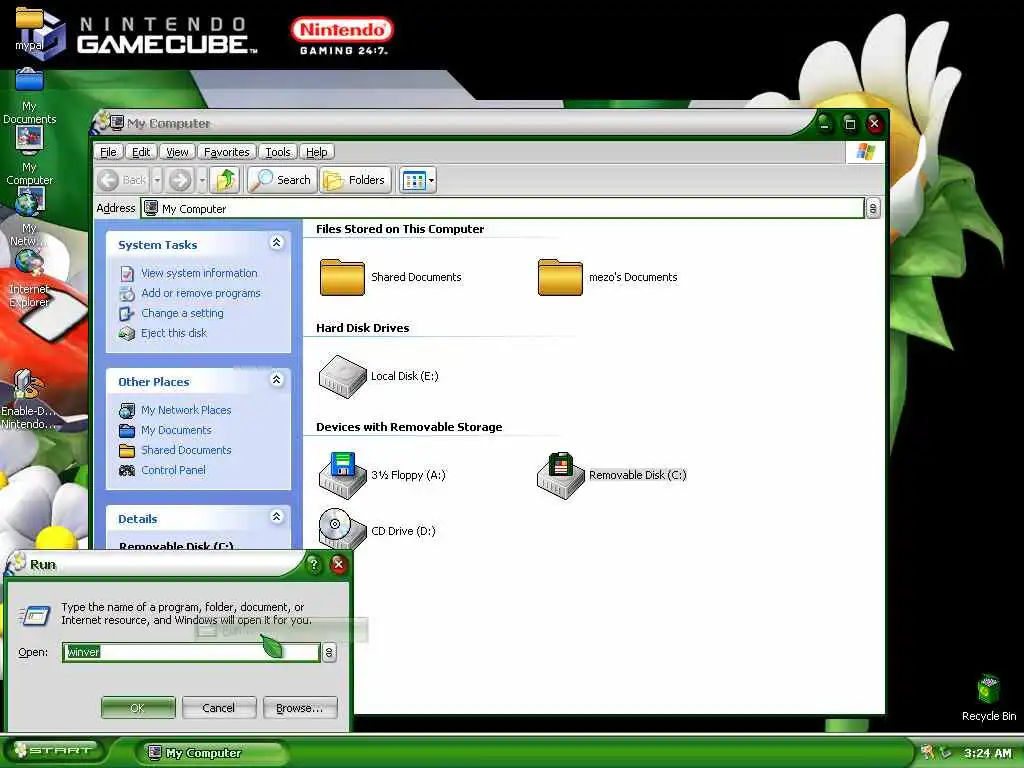Open the Help menu
The width and height of the screenshot is (1024, 768).
pos(317,152)
